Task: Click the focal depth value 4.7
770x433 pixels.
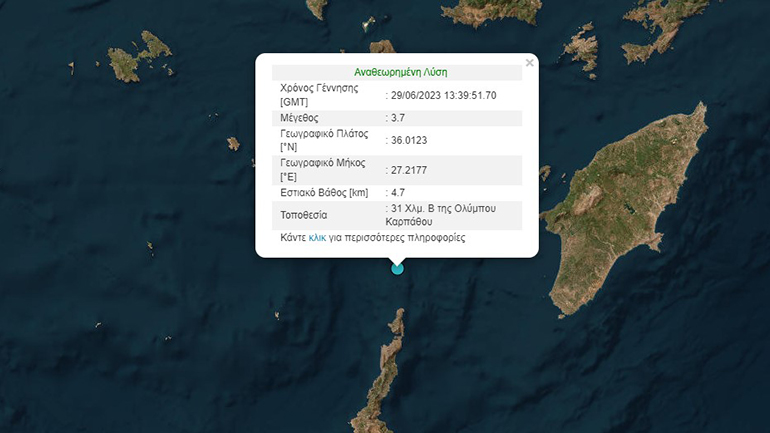Action: coord(400,192)
